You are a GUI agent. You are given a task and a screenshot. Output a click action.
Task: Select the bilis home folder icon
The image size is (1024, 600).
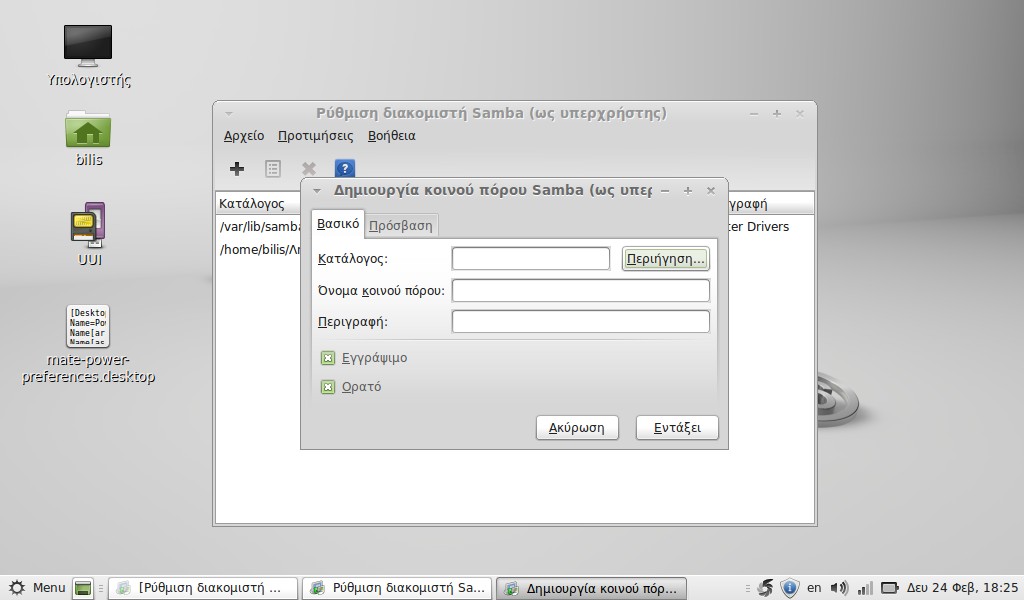click(x=88, y=130)
